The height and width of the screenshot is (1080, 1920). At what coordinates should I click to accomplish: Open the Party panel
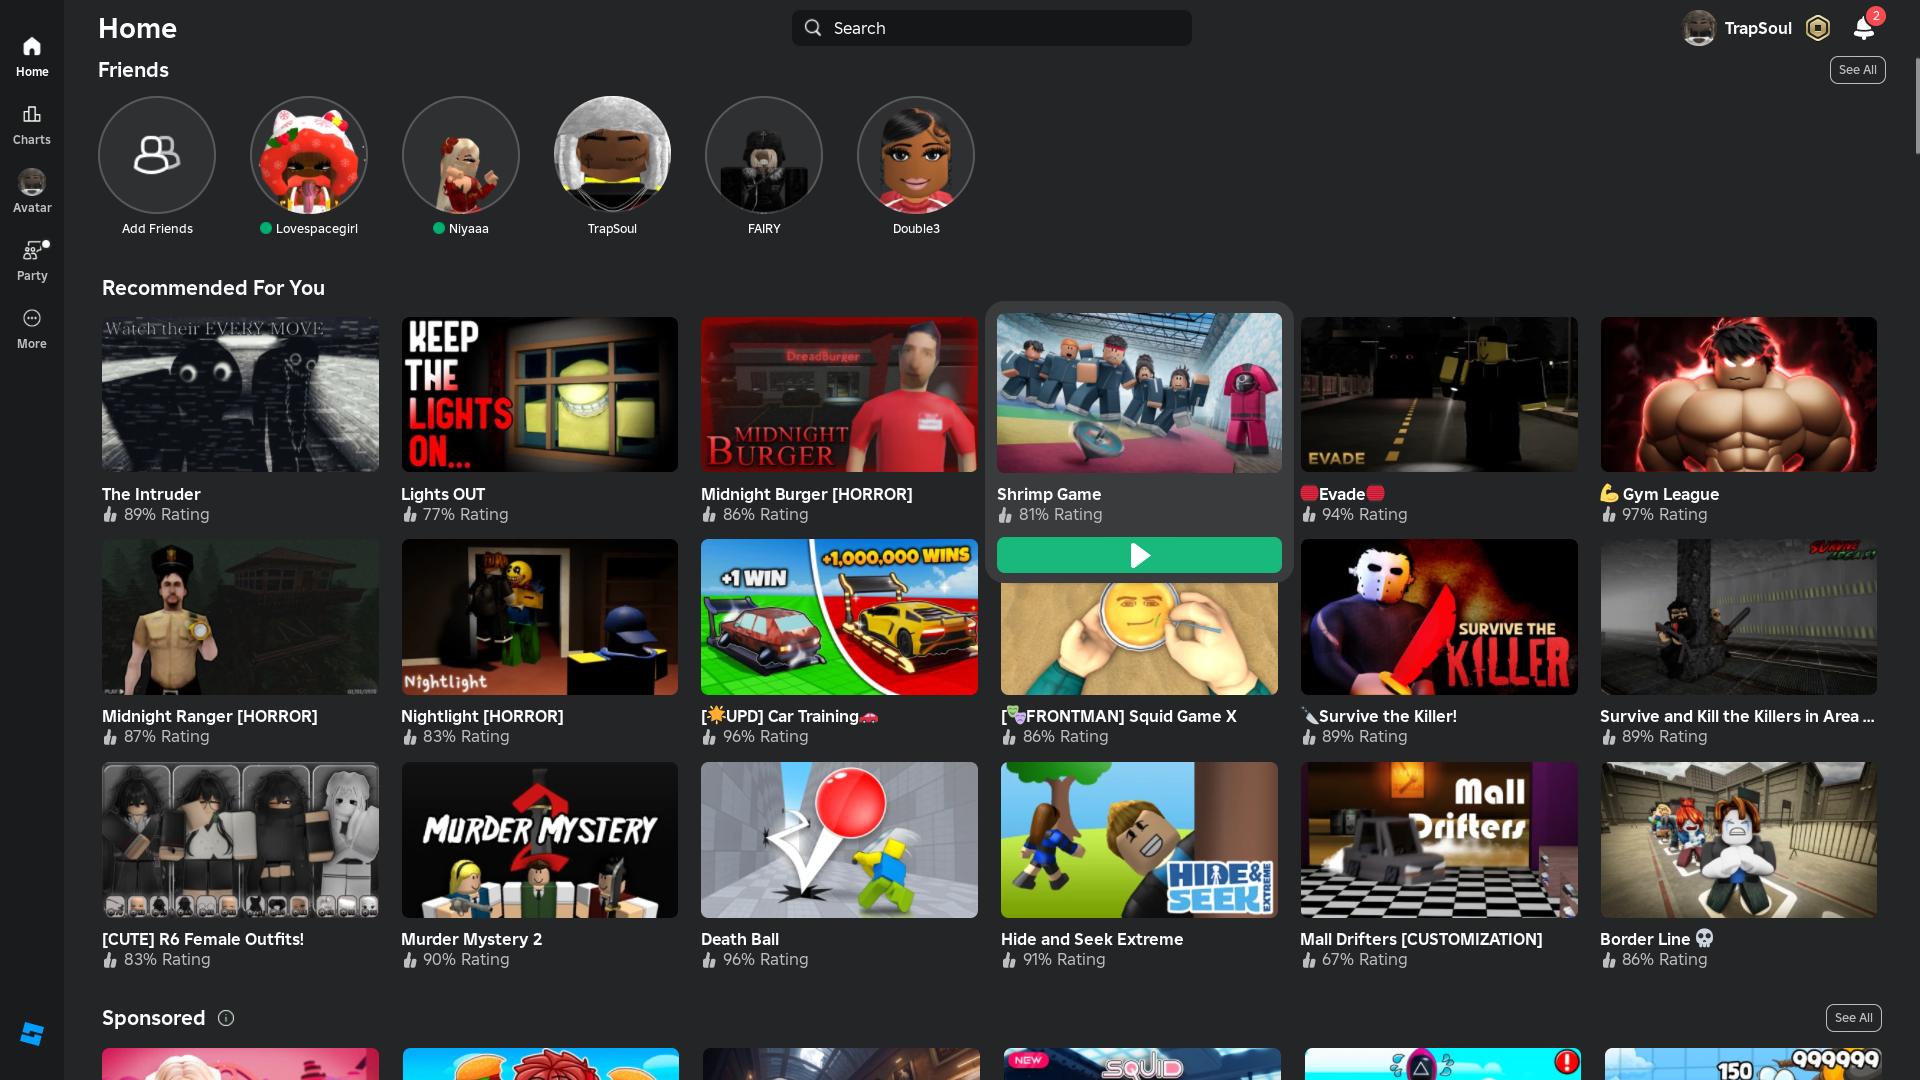coord(32,261)
